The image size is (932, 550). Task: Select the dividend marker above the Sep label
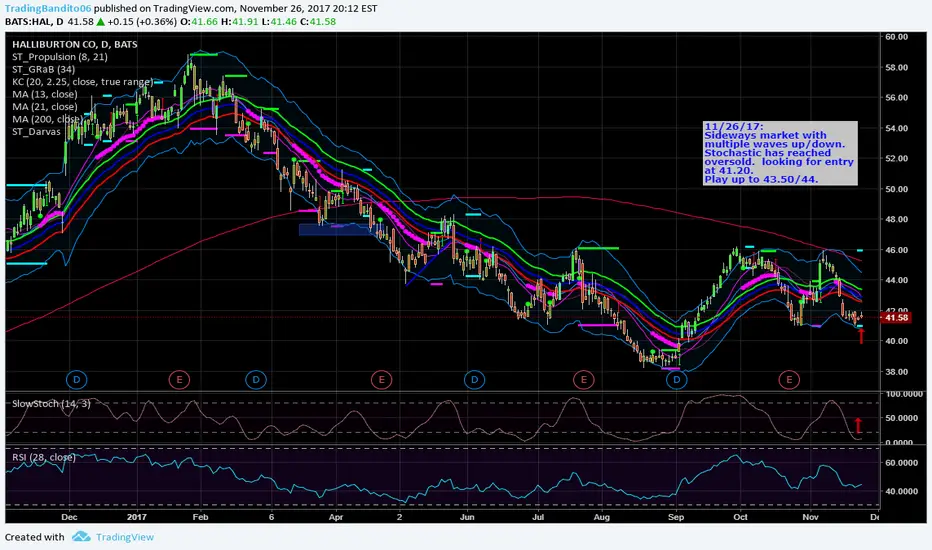676,379
